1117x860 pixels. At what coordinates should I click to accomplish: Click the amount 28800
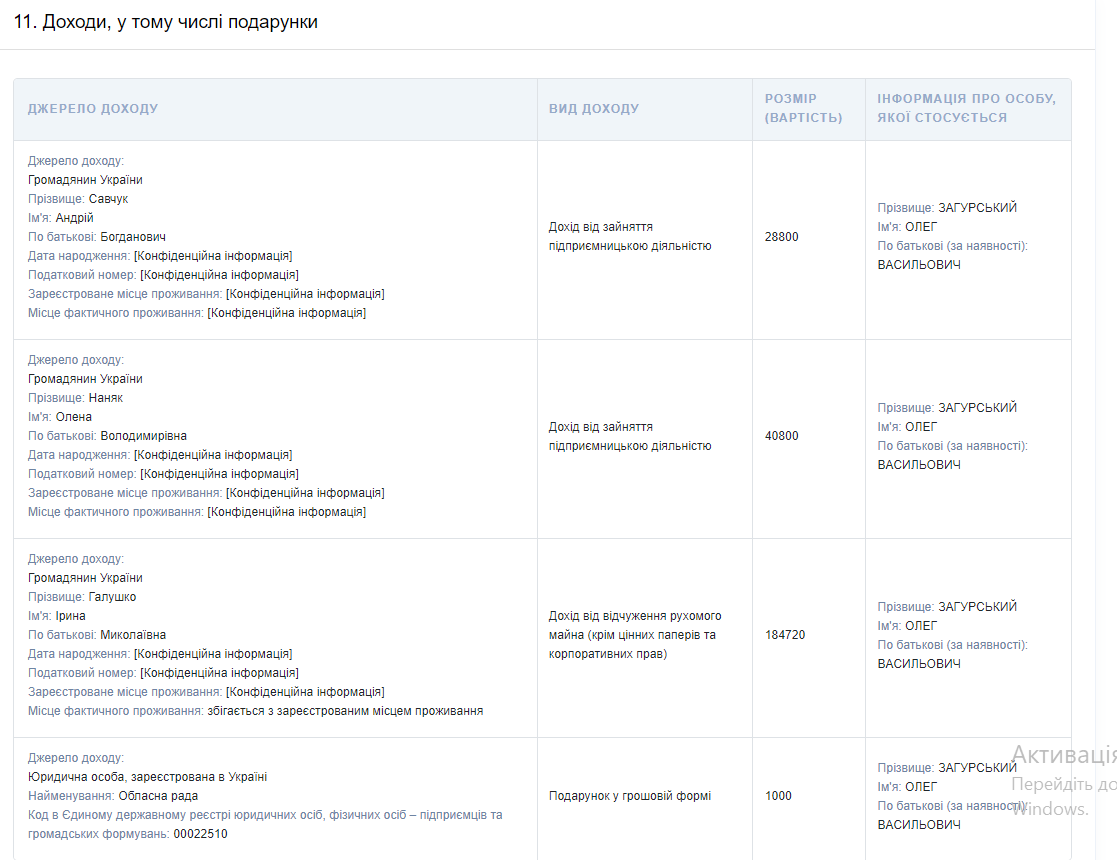[x=782, y=237]
